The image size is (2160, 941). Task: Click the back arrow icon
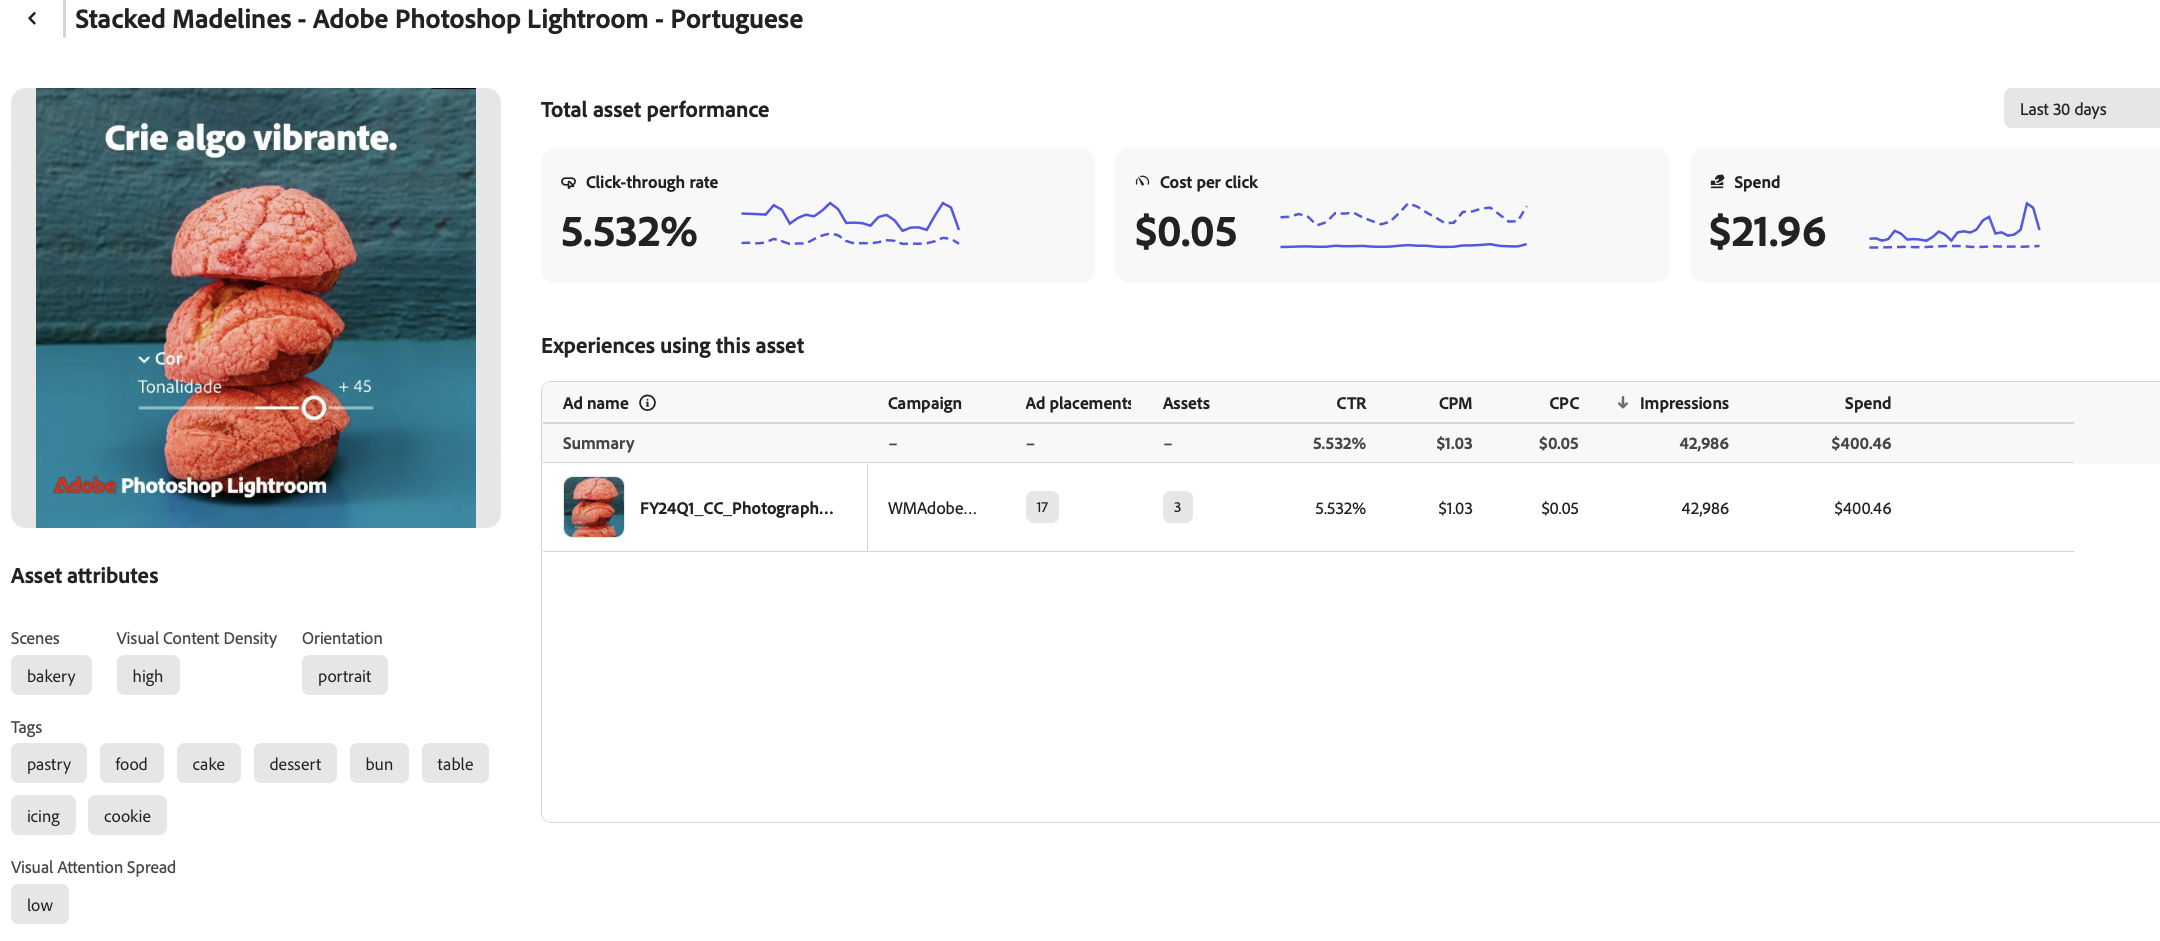32,18
